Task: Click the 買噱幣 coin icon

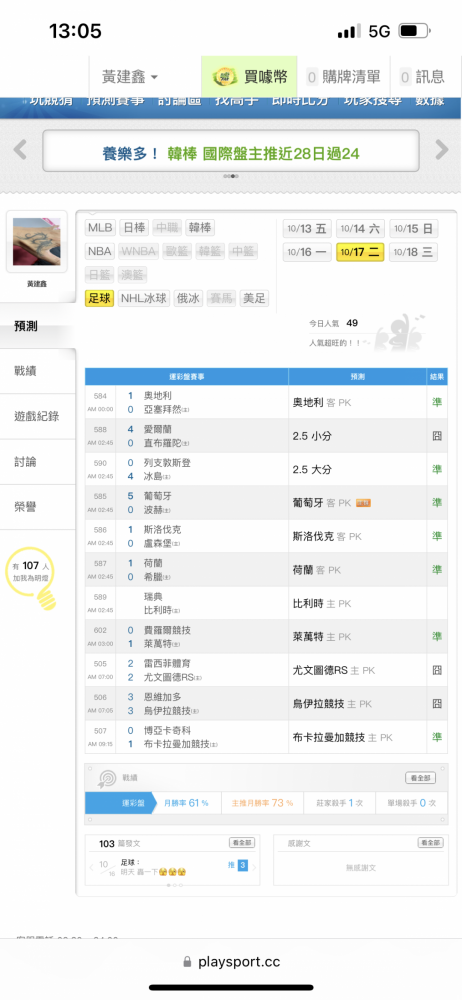Action: (225, 77)
